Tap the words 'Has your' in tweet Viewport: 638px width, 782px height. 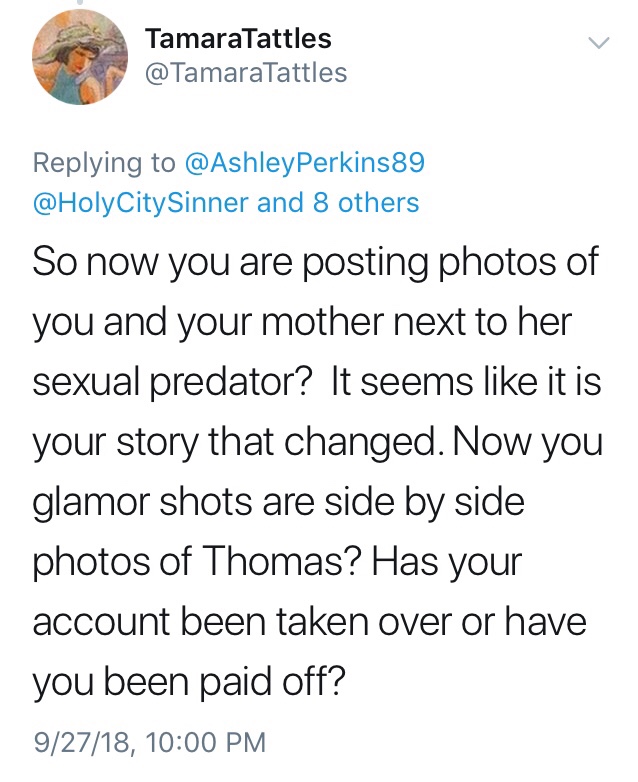pyautogui.click(x=446, y=563)
